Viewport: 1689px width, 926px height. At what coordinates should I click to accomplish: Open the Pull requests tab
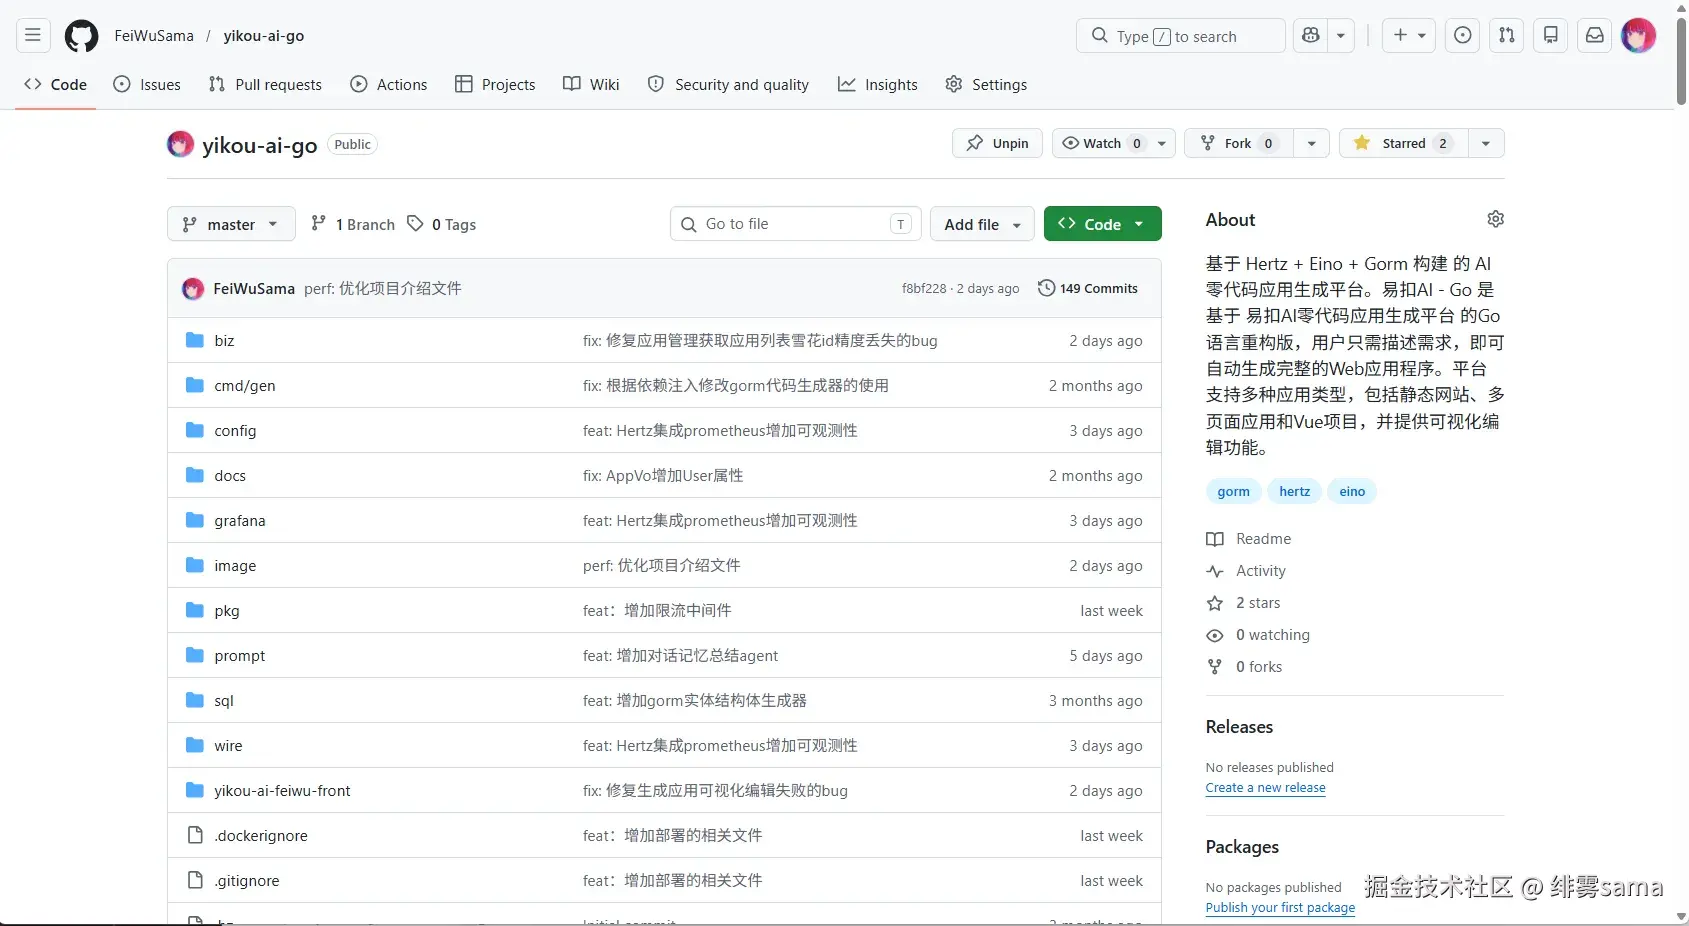click(x=265, y=85)
